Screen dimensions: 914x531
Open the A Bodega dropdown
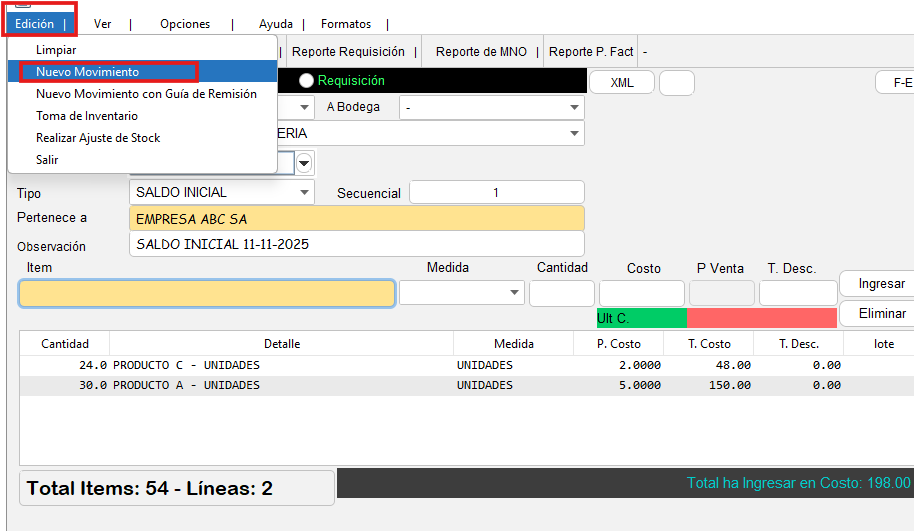click(x=574, y=107)
